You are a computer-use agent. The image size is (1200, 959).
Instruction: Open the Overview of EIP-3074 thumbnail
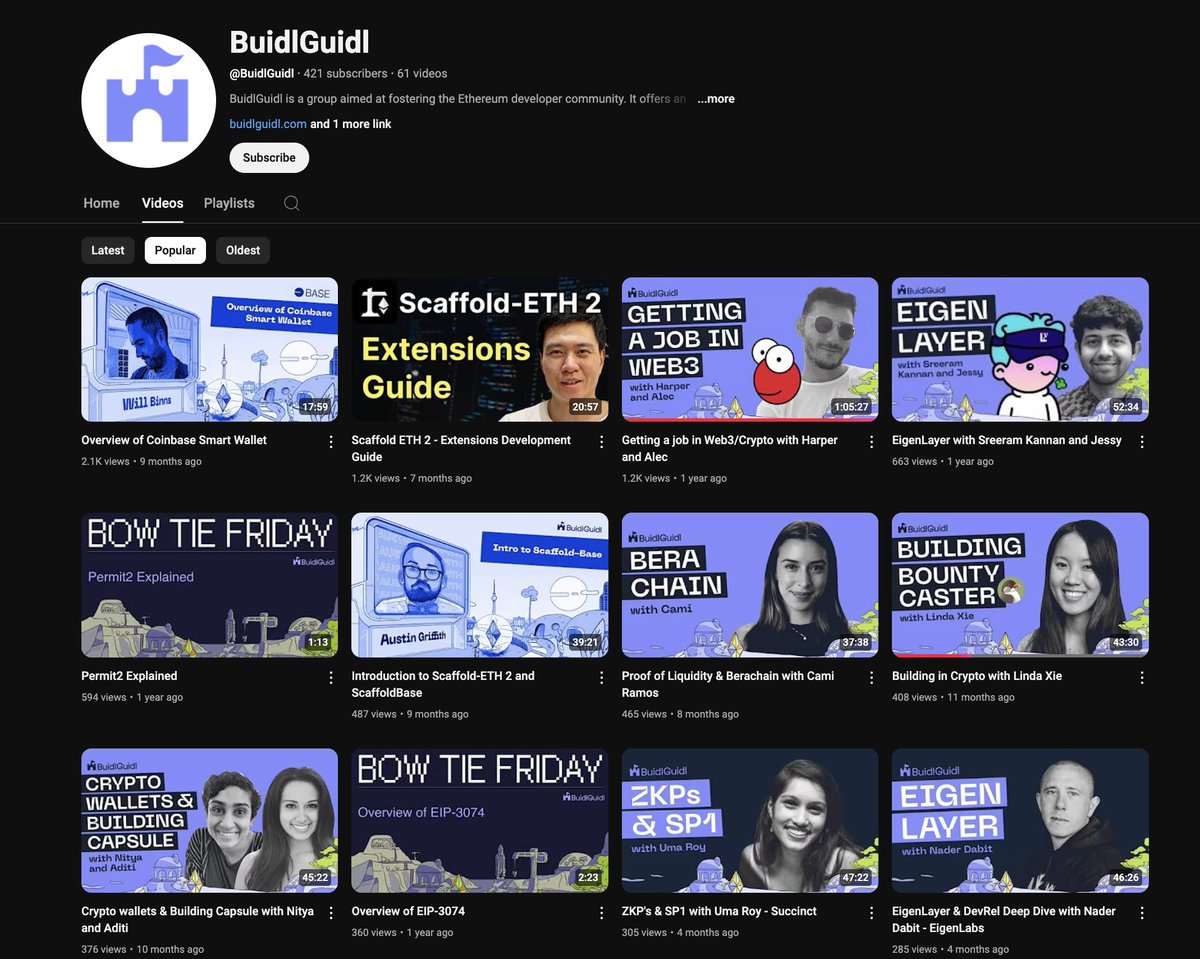480,820
